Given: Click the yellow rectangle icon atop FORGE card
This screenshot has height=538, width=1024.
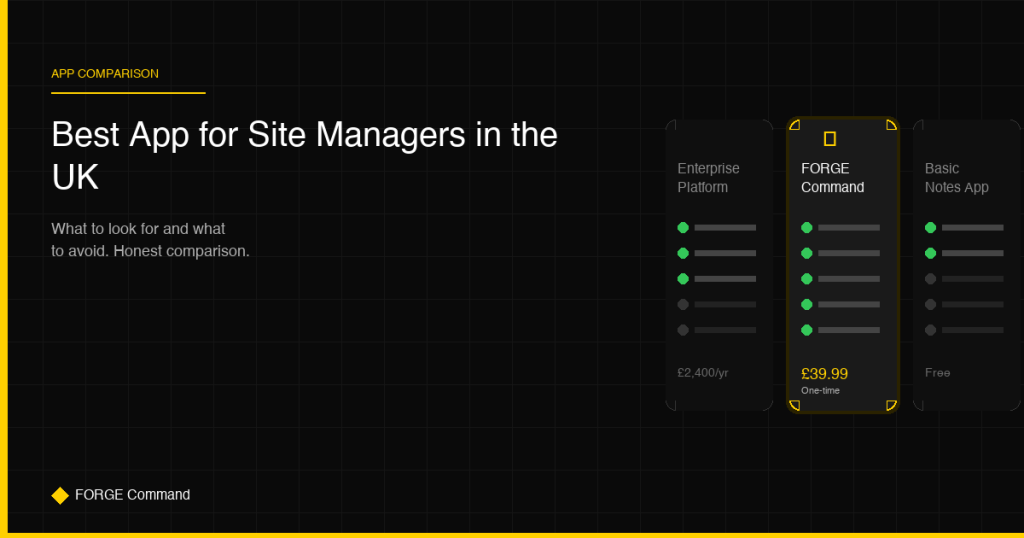Looking at the screenshot, I should [x=830, y=139].
